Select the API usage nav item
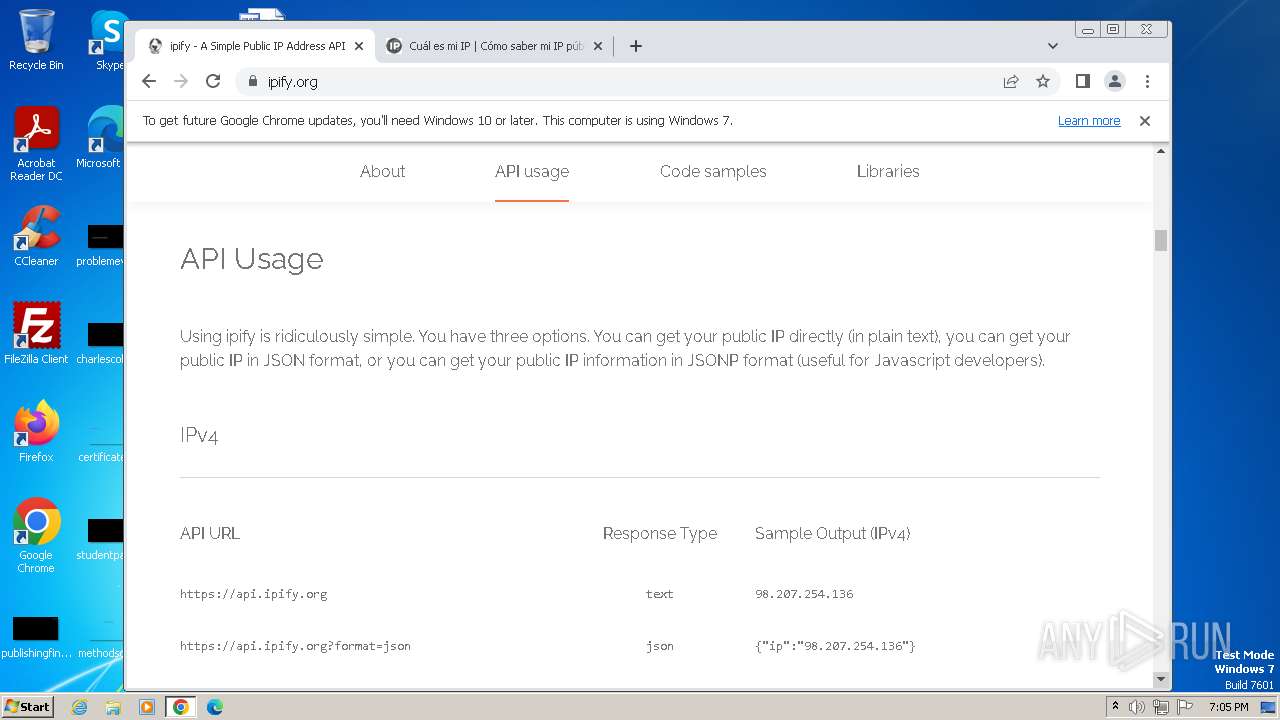The image size is (1280, 720). (532, 171)
